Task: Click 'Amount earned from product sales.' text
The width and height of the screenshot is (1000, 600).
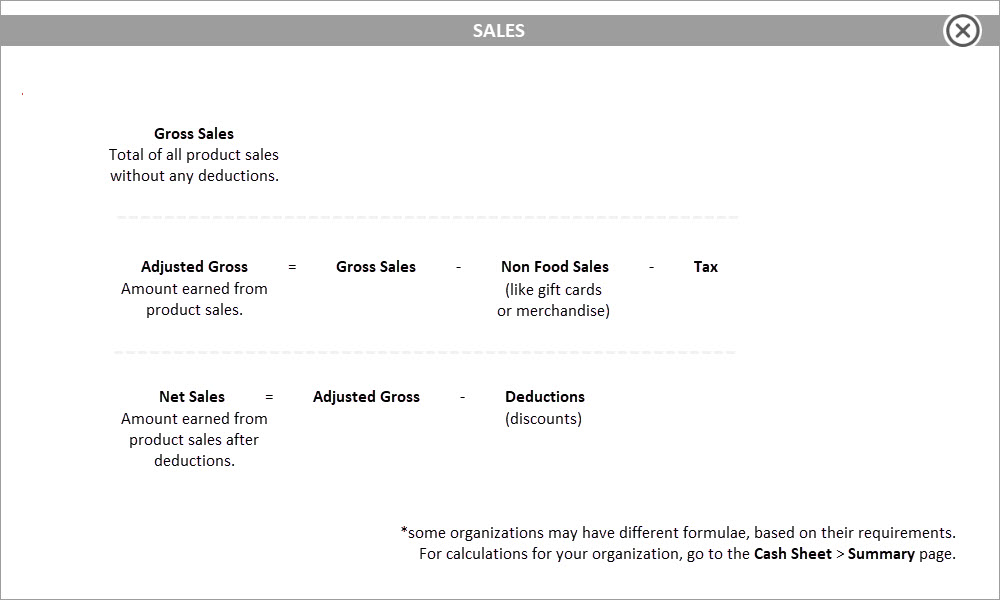Action: (194, 299)
